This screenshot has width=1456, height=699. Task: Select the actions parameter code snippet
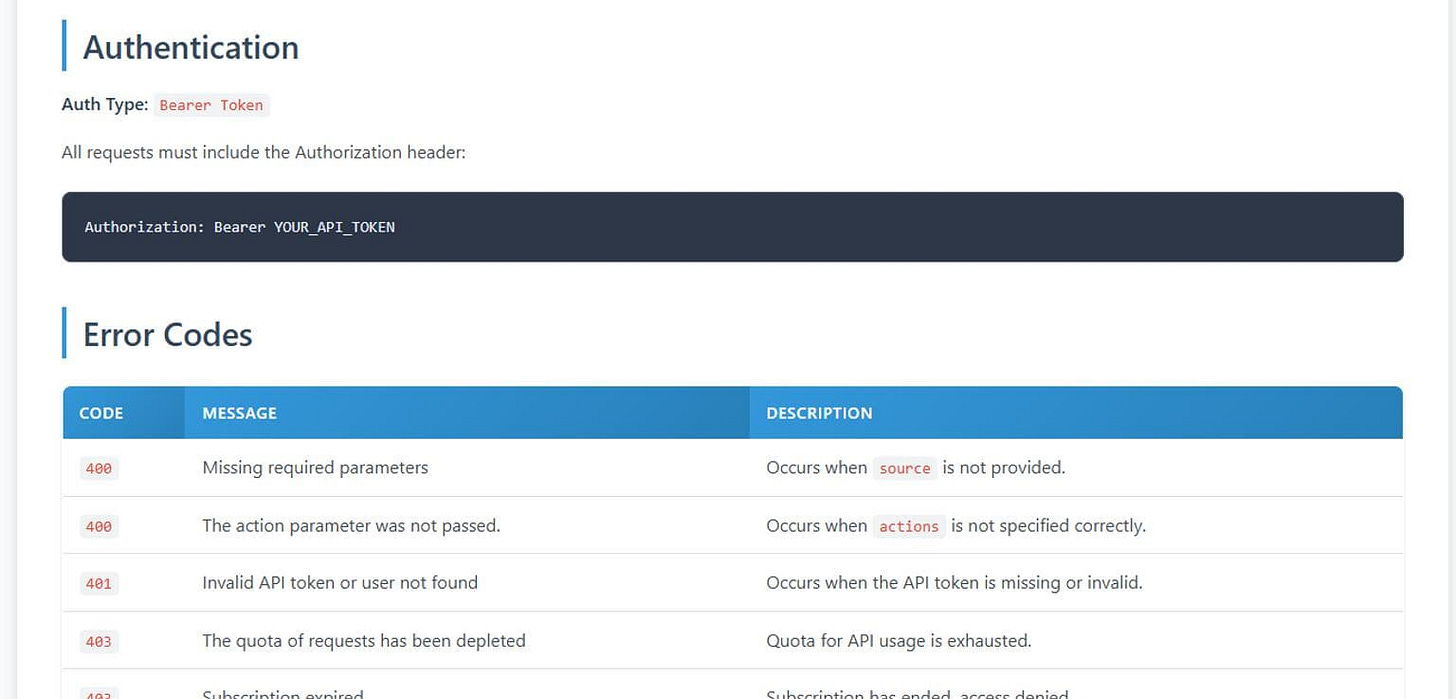tap(908, 526)
